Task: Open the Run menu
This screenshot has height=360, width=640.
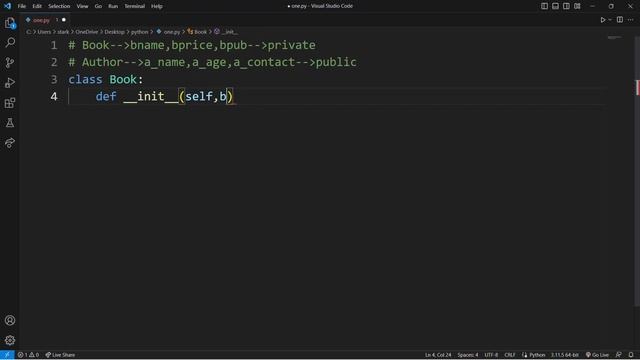Action: pyautogui.click(x=113, y=6)
